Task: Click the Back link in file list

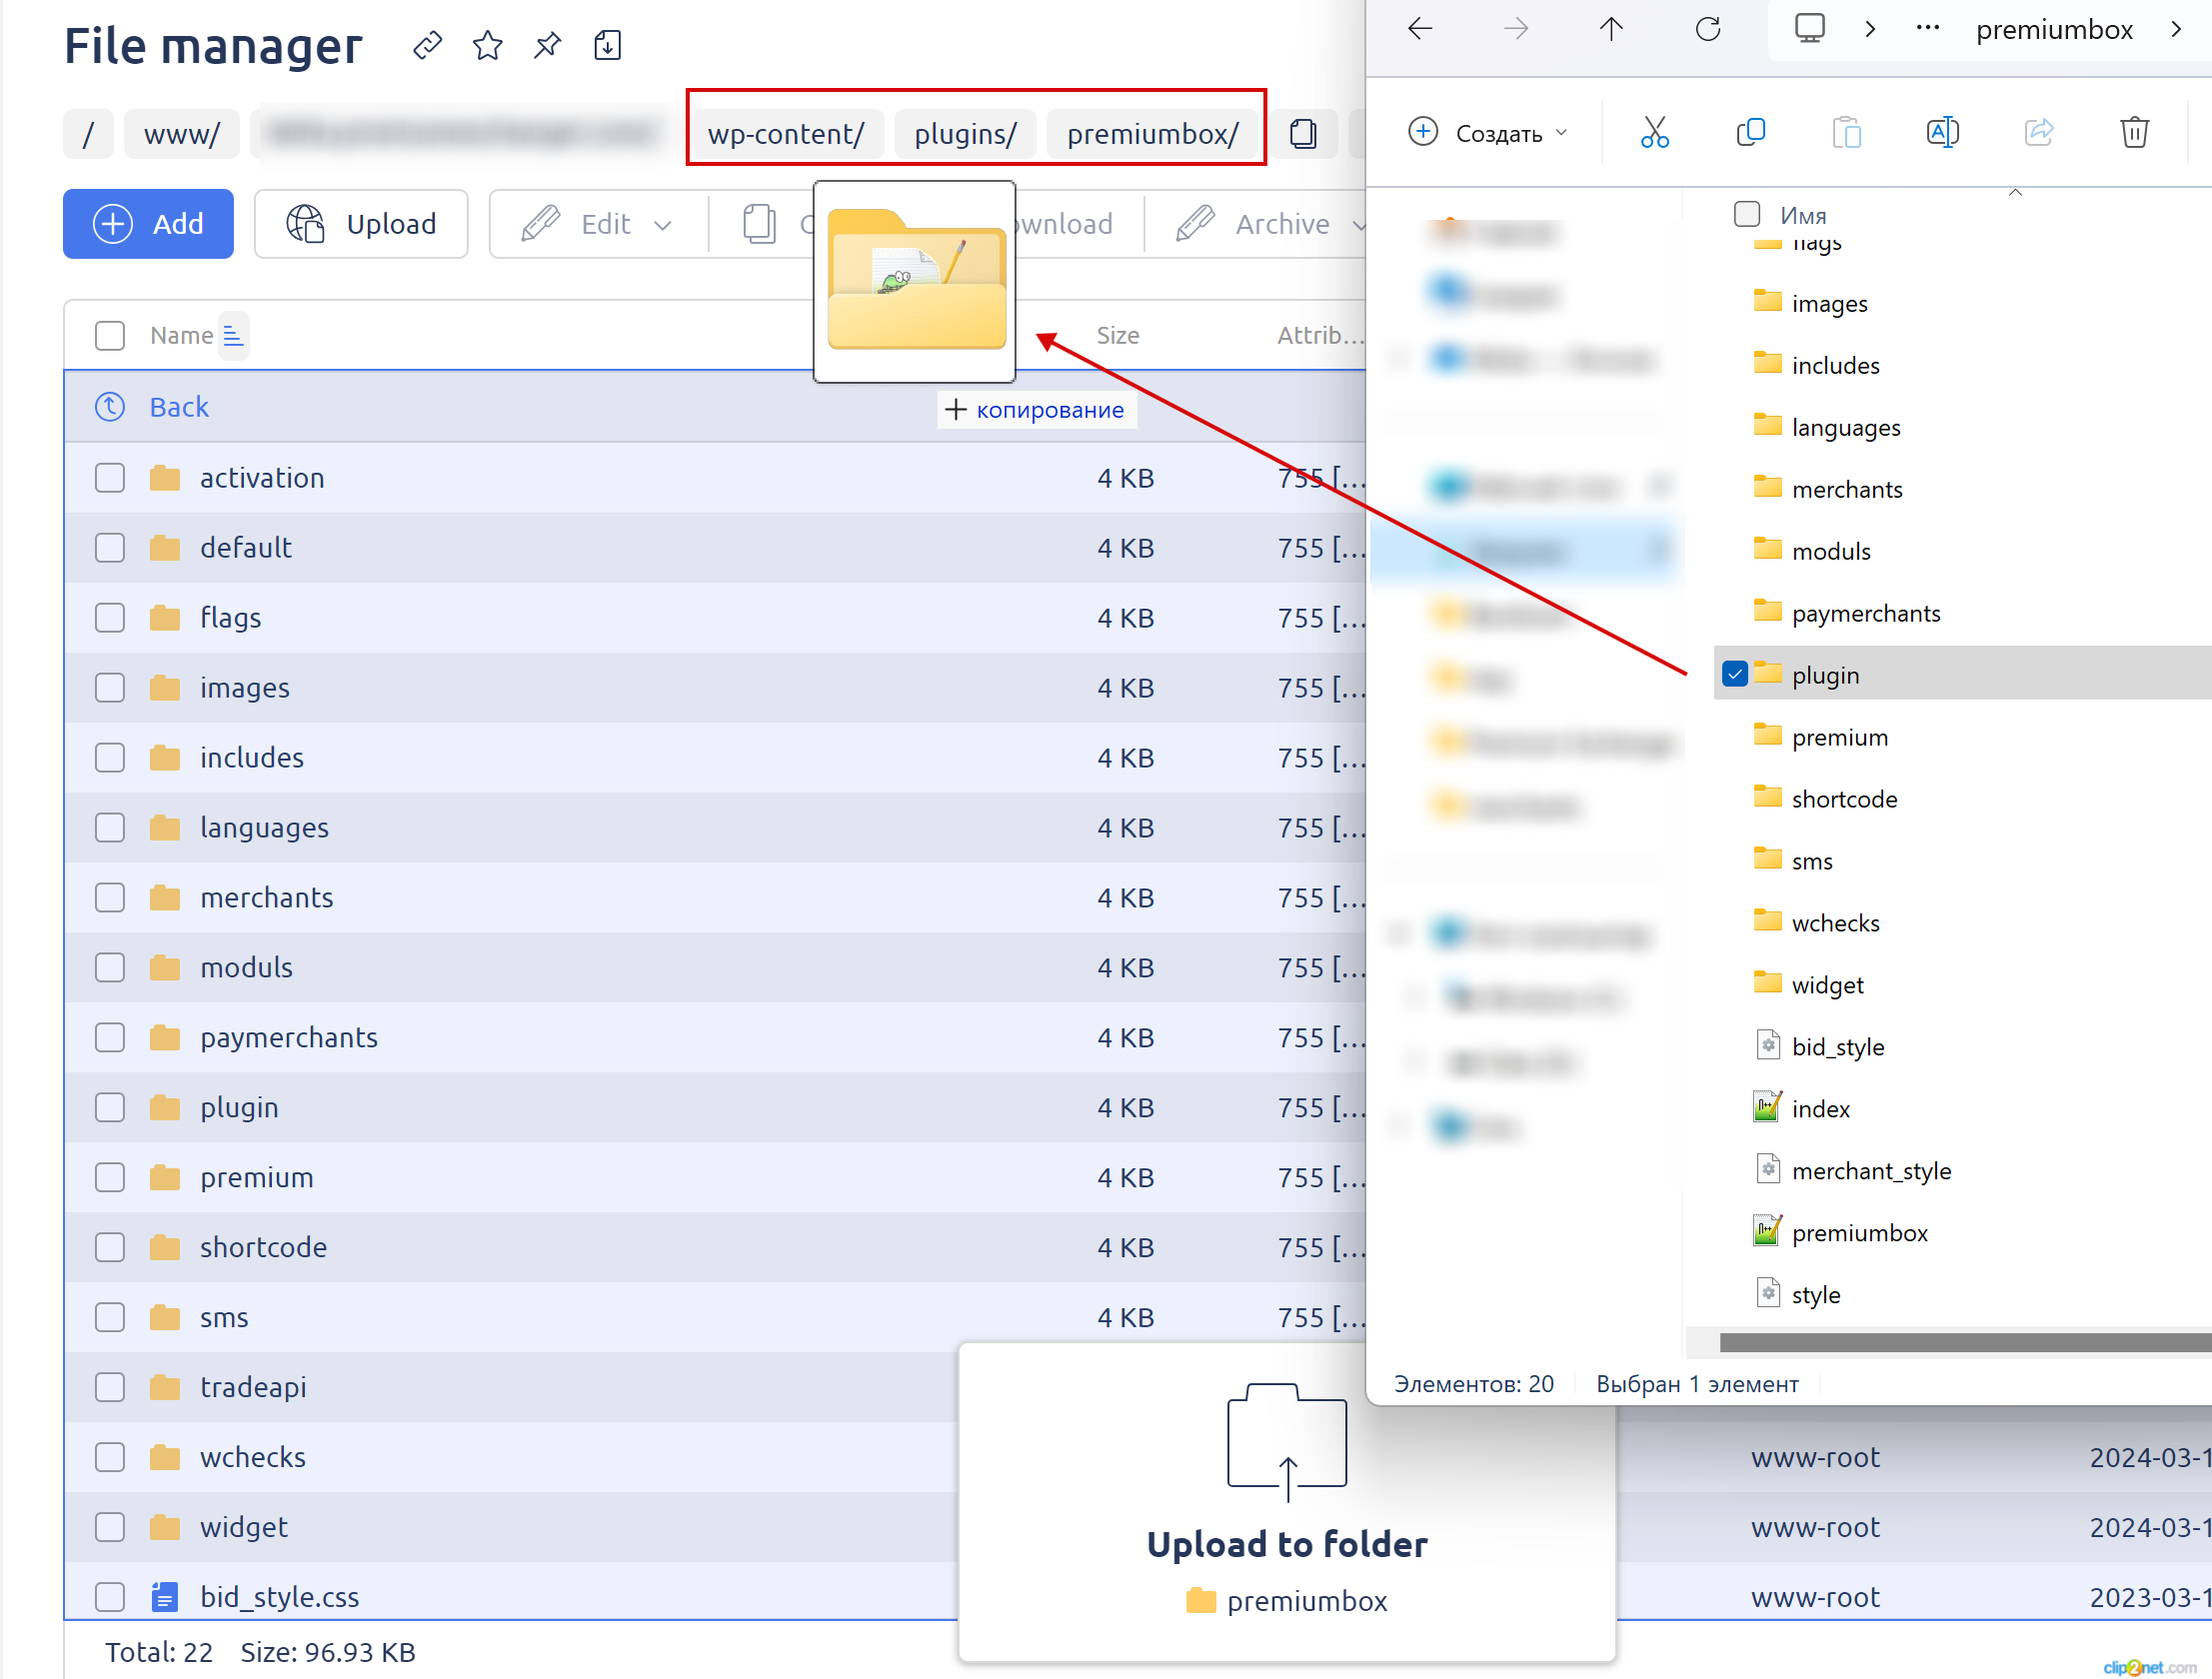Action: click(x=179, y=407)
